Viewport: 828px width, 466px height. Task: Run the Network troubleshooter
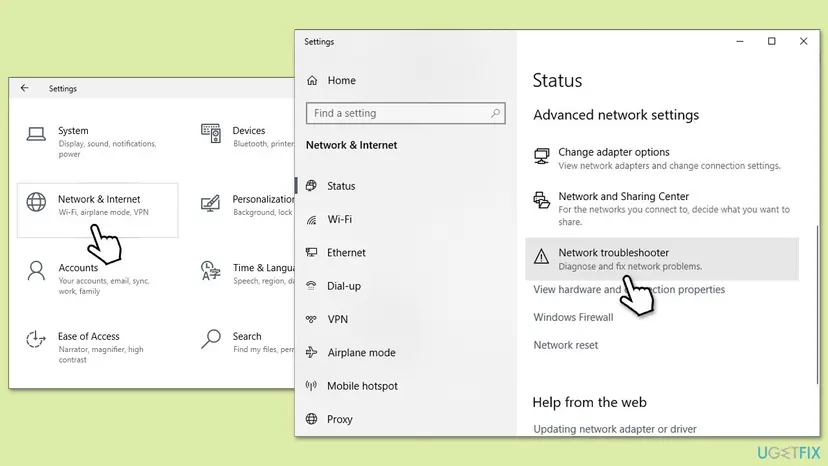(x=662, y=259)
